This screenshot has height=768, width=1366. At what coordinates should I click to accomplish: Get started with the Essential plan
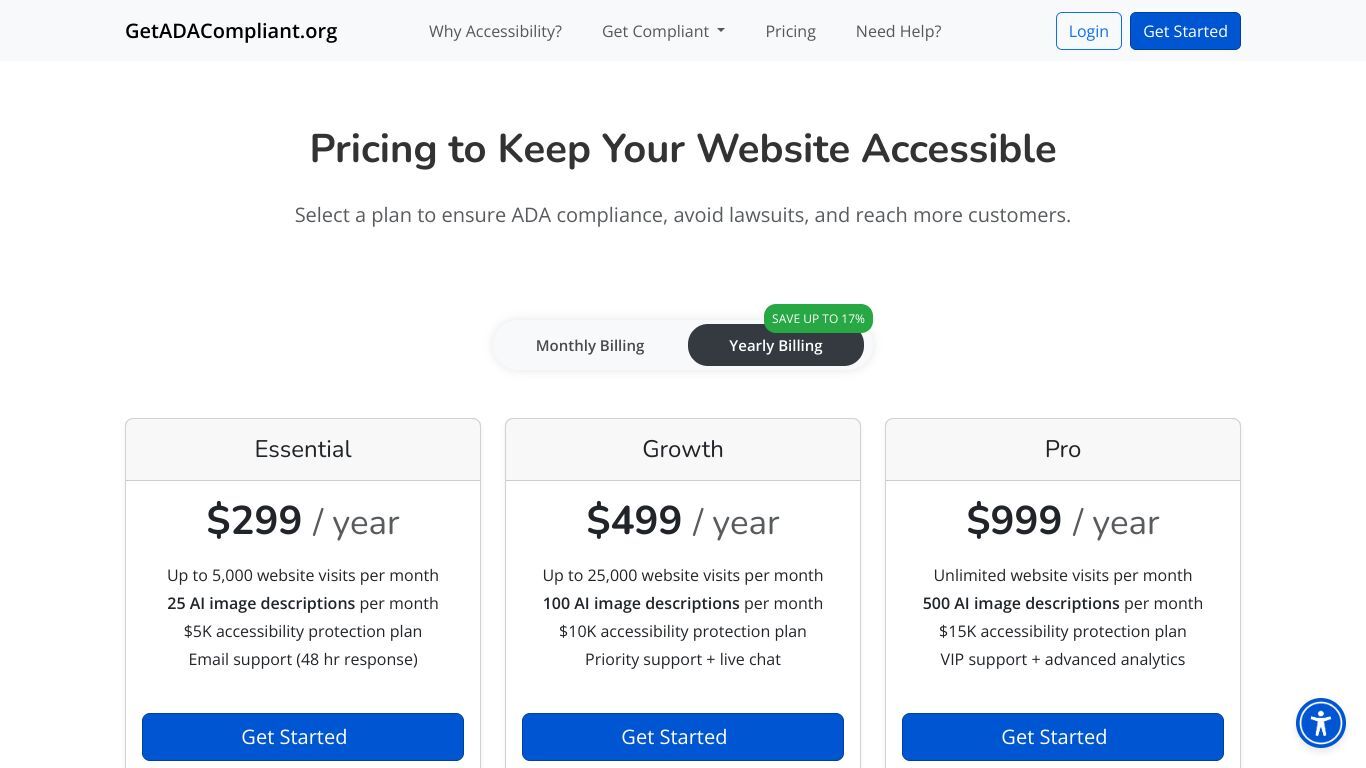coord(303,737)
